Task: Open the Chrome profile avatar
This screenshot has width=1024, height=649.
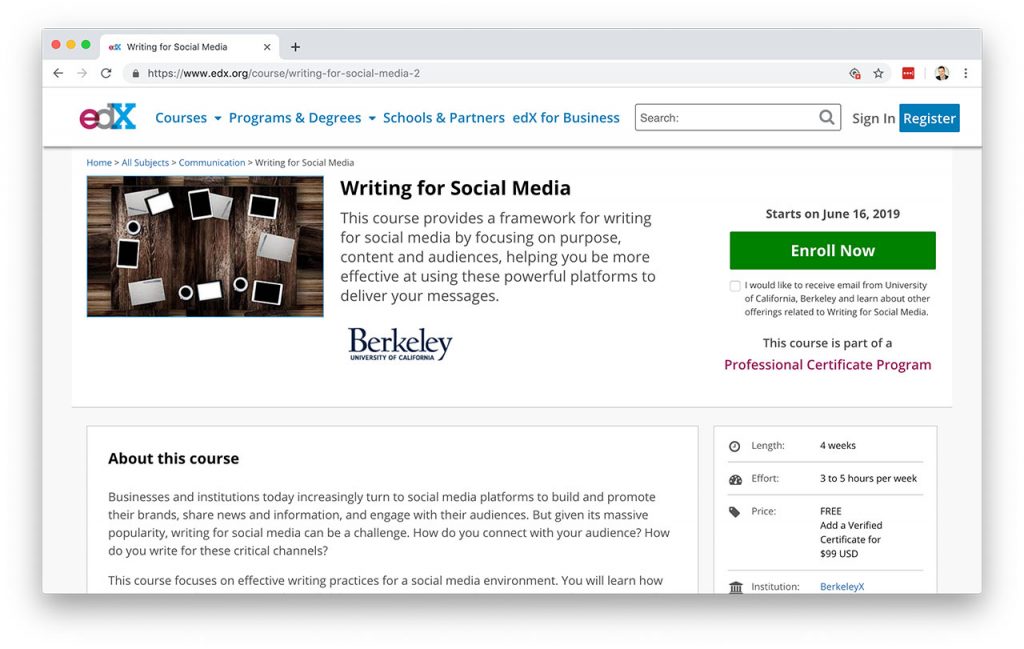Action: (942, 73)
